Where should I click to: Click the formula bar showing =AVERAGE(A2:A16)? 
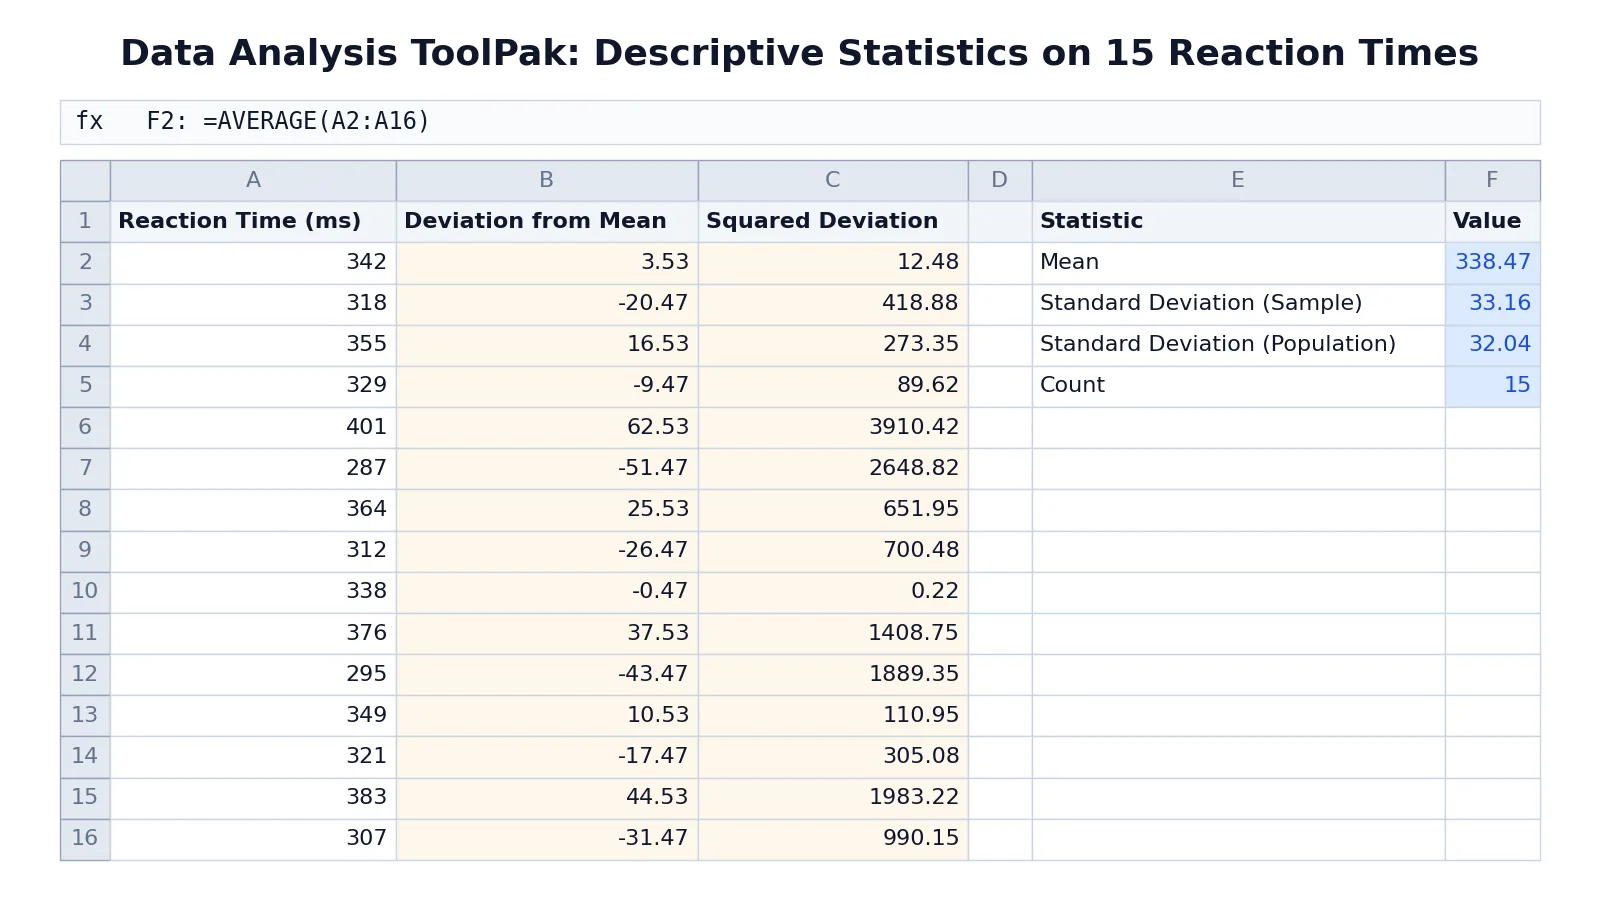(800, 122)
